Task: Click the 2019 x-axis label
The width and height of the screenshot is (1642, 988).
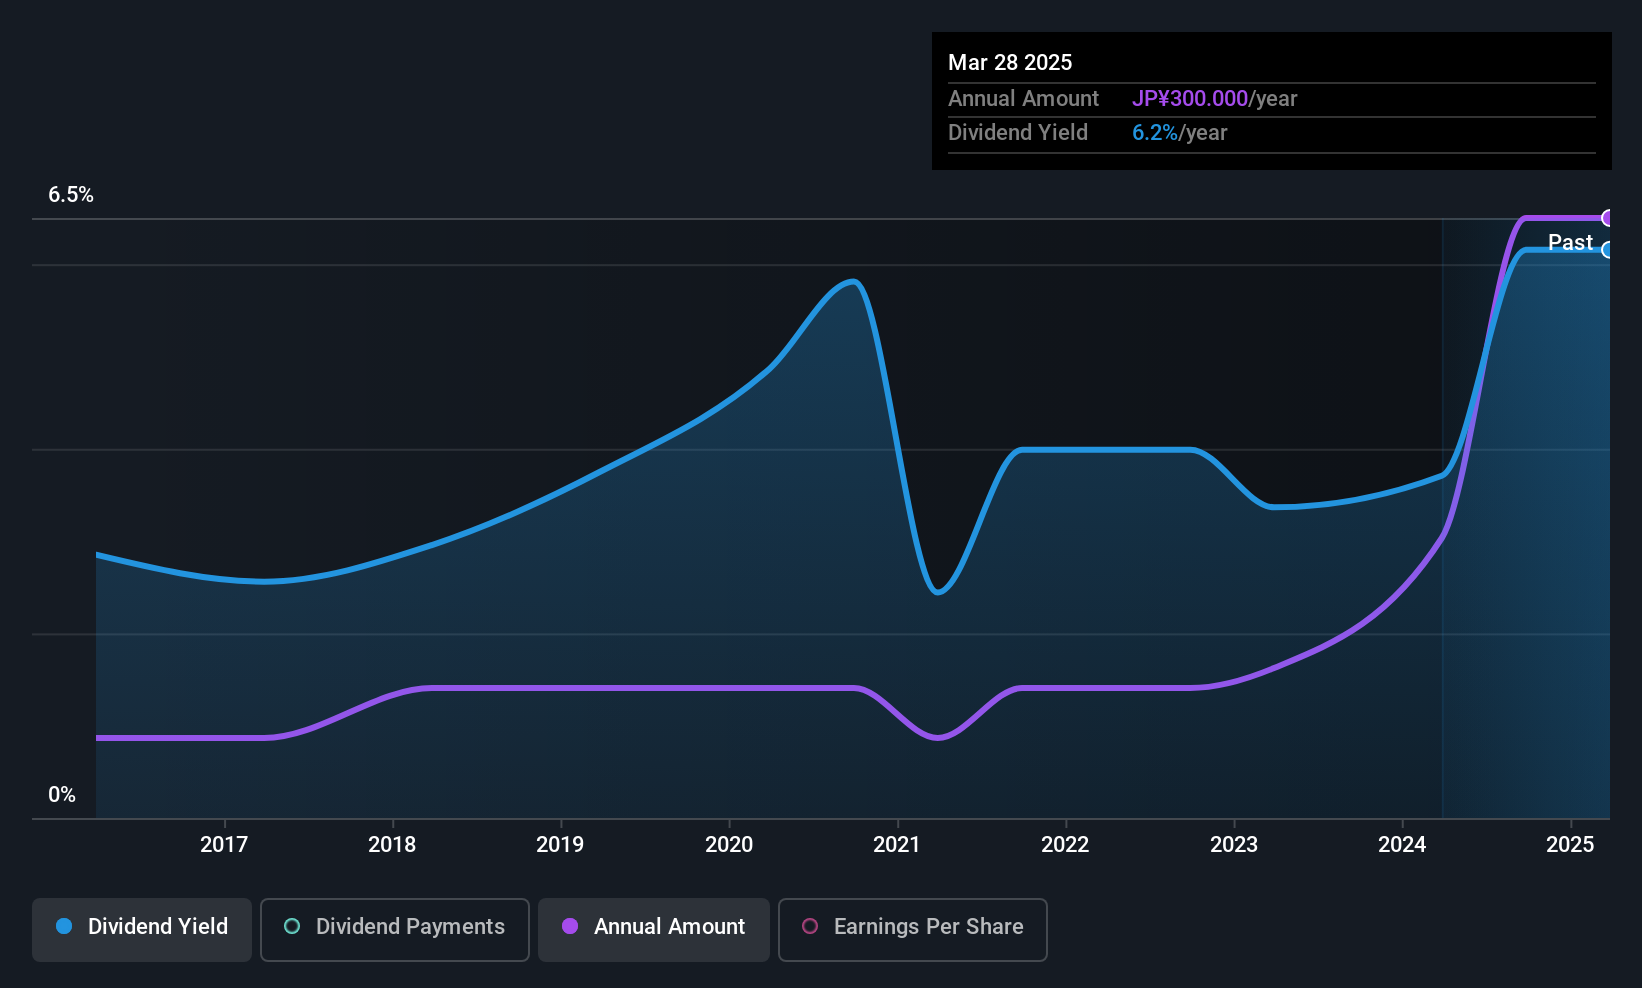Action: pyautogui.click(x=560, y=845)
